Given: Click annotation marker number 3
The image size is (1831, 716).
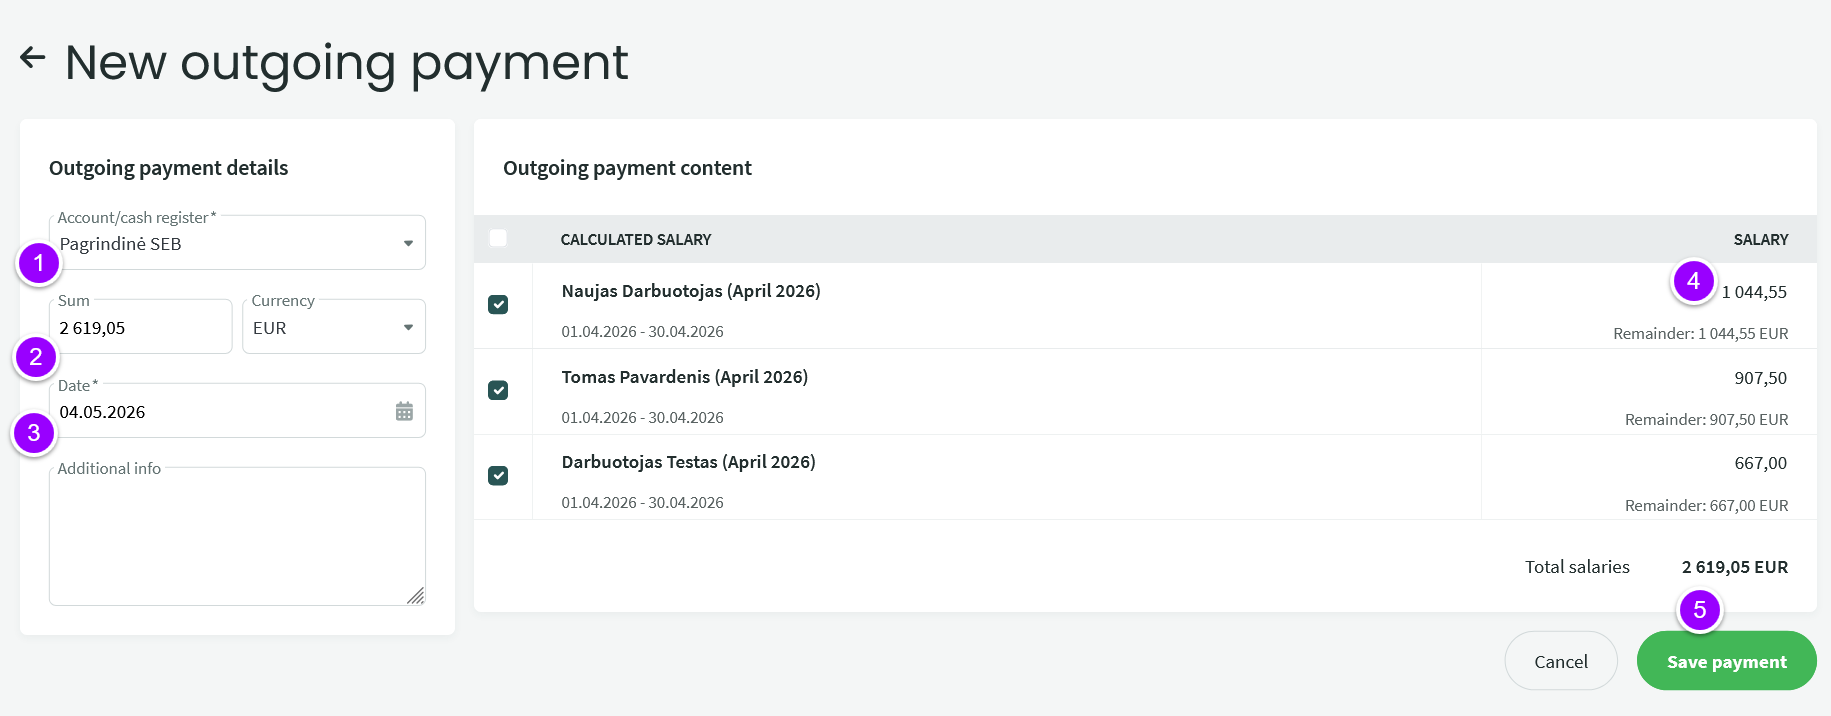Looking at the screenshot, I should 34,433.
